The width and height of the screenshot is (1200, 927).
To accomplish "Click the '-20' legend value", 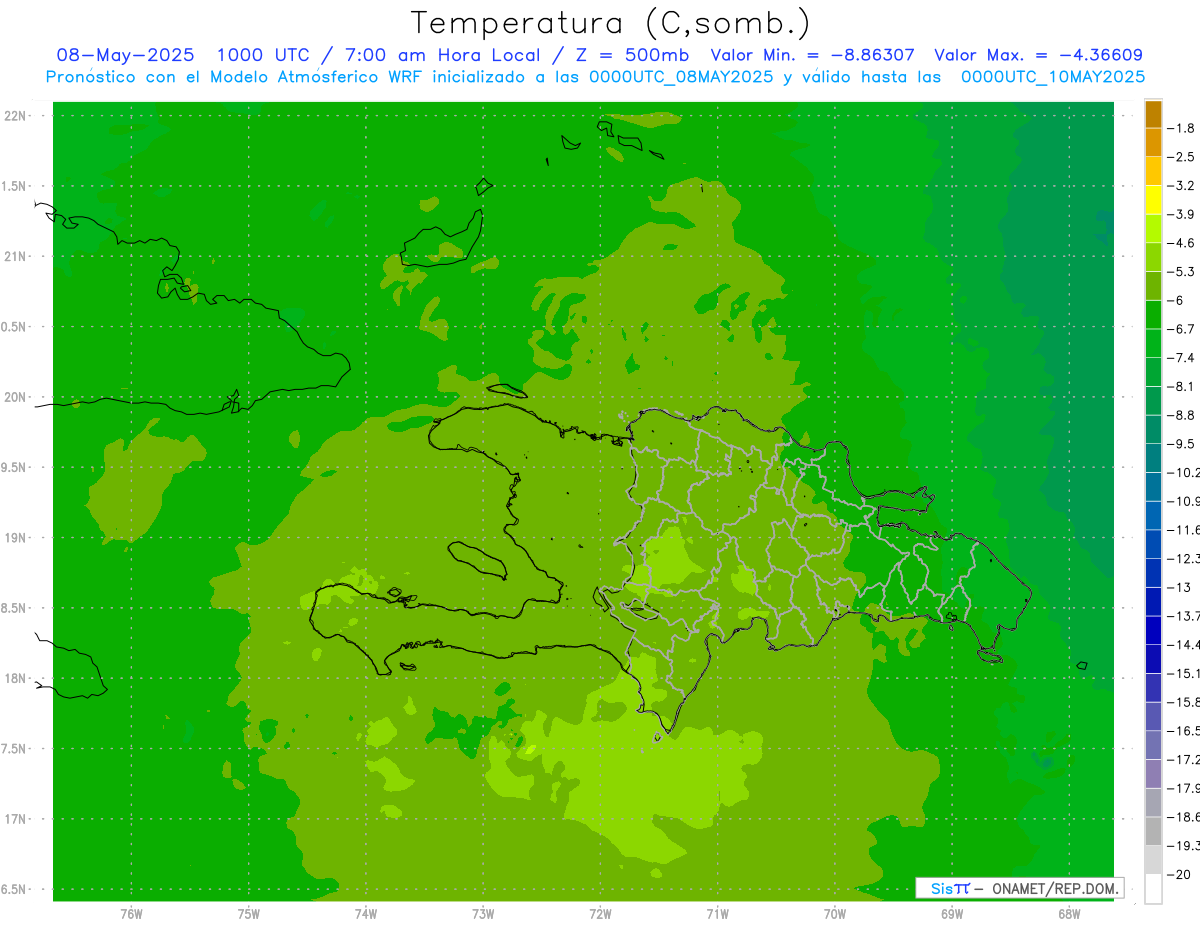I will pyautogui.click(x=1179, y=875).
